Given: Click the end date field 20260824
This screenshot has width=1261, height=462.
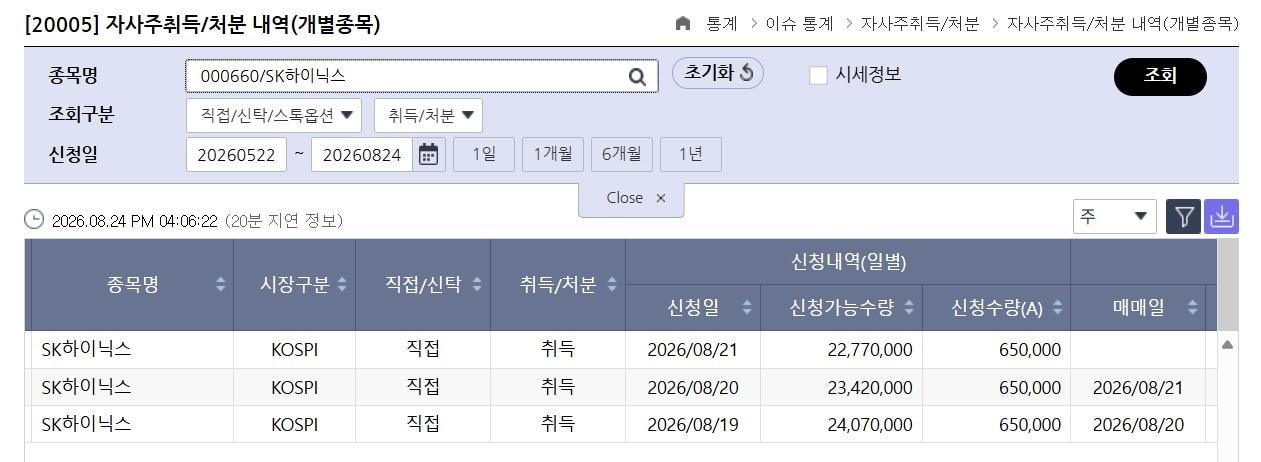Looking at the screenshot, I should click(362, 155).
